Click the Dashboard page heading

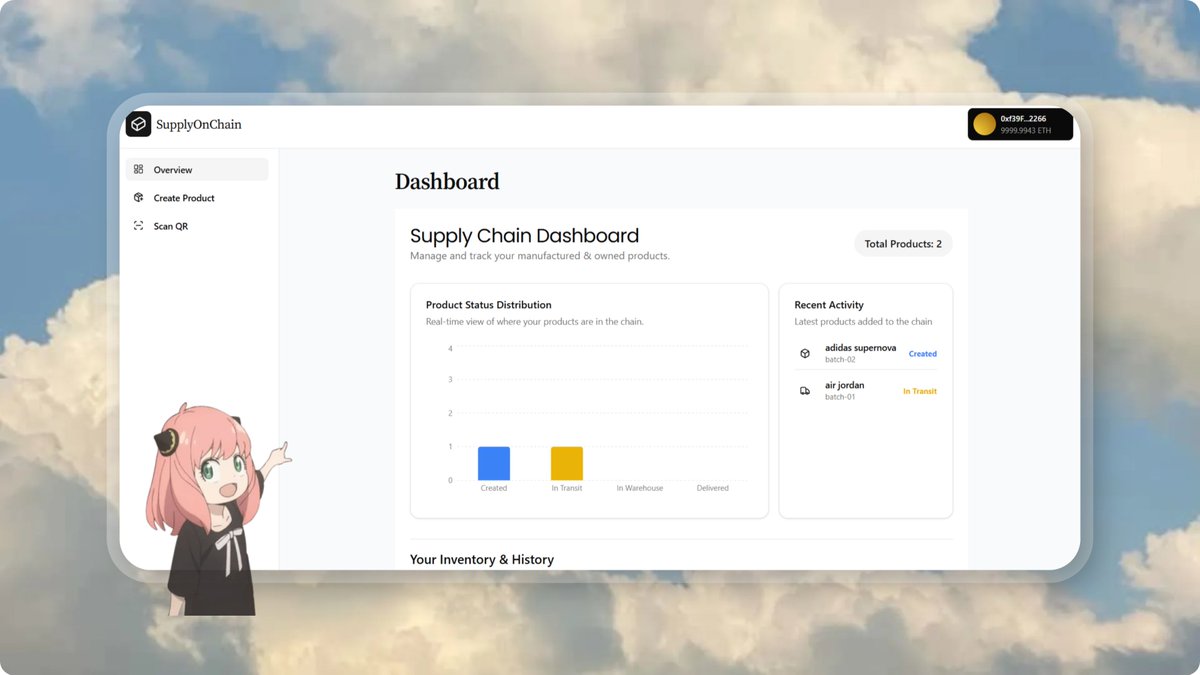(447, 182)
